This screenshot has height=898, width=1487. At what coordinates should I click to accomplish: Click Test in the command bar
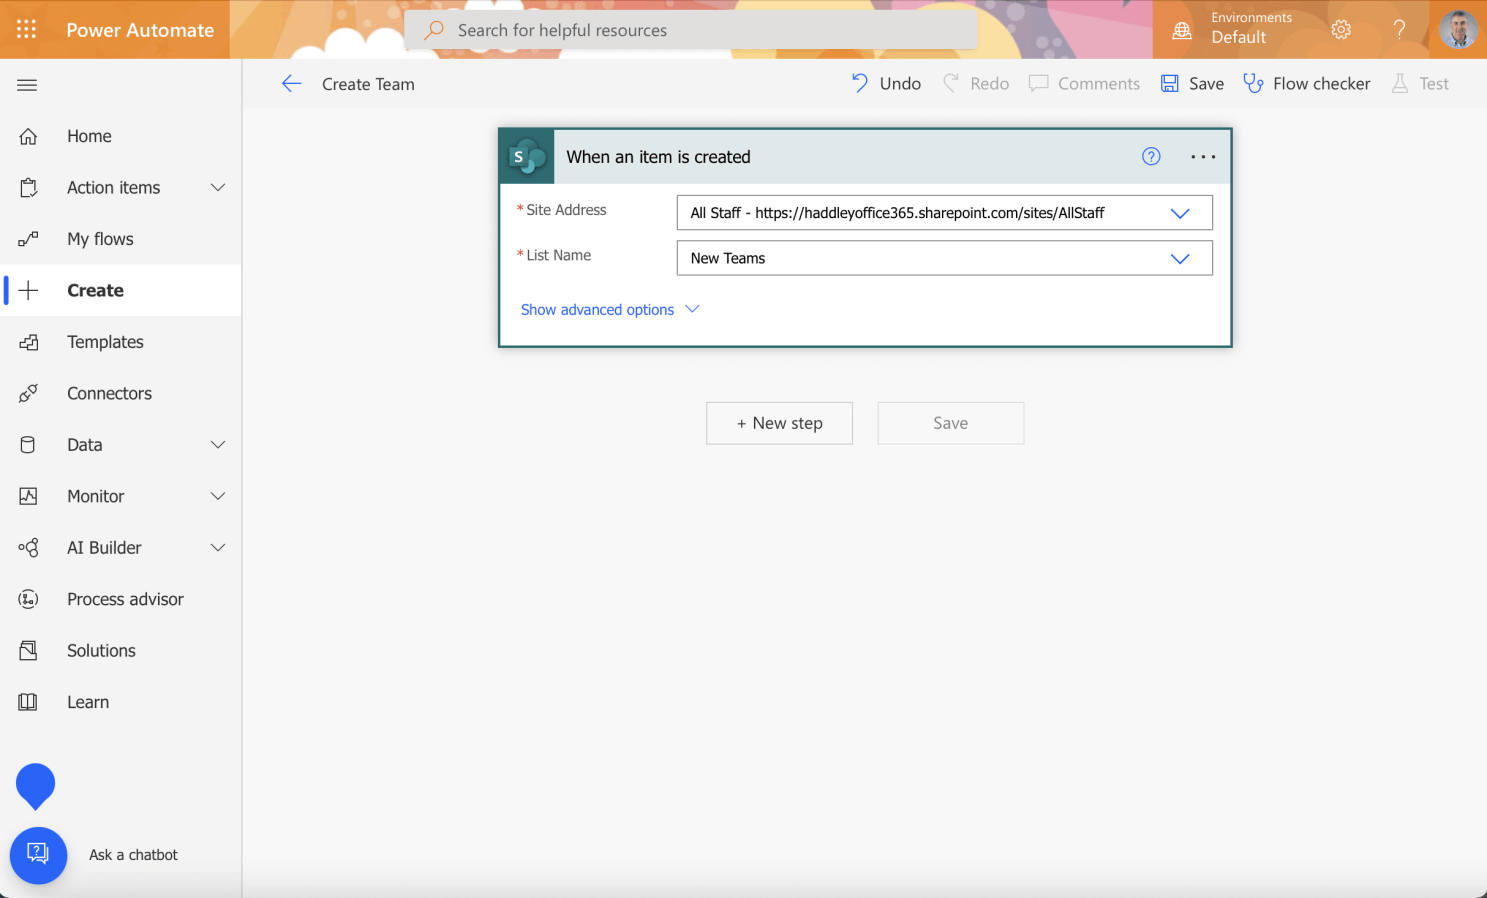(x=1420, y=84)
